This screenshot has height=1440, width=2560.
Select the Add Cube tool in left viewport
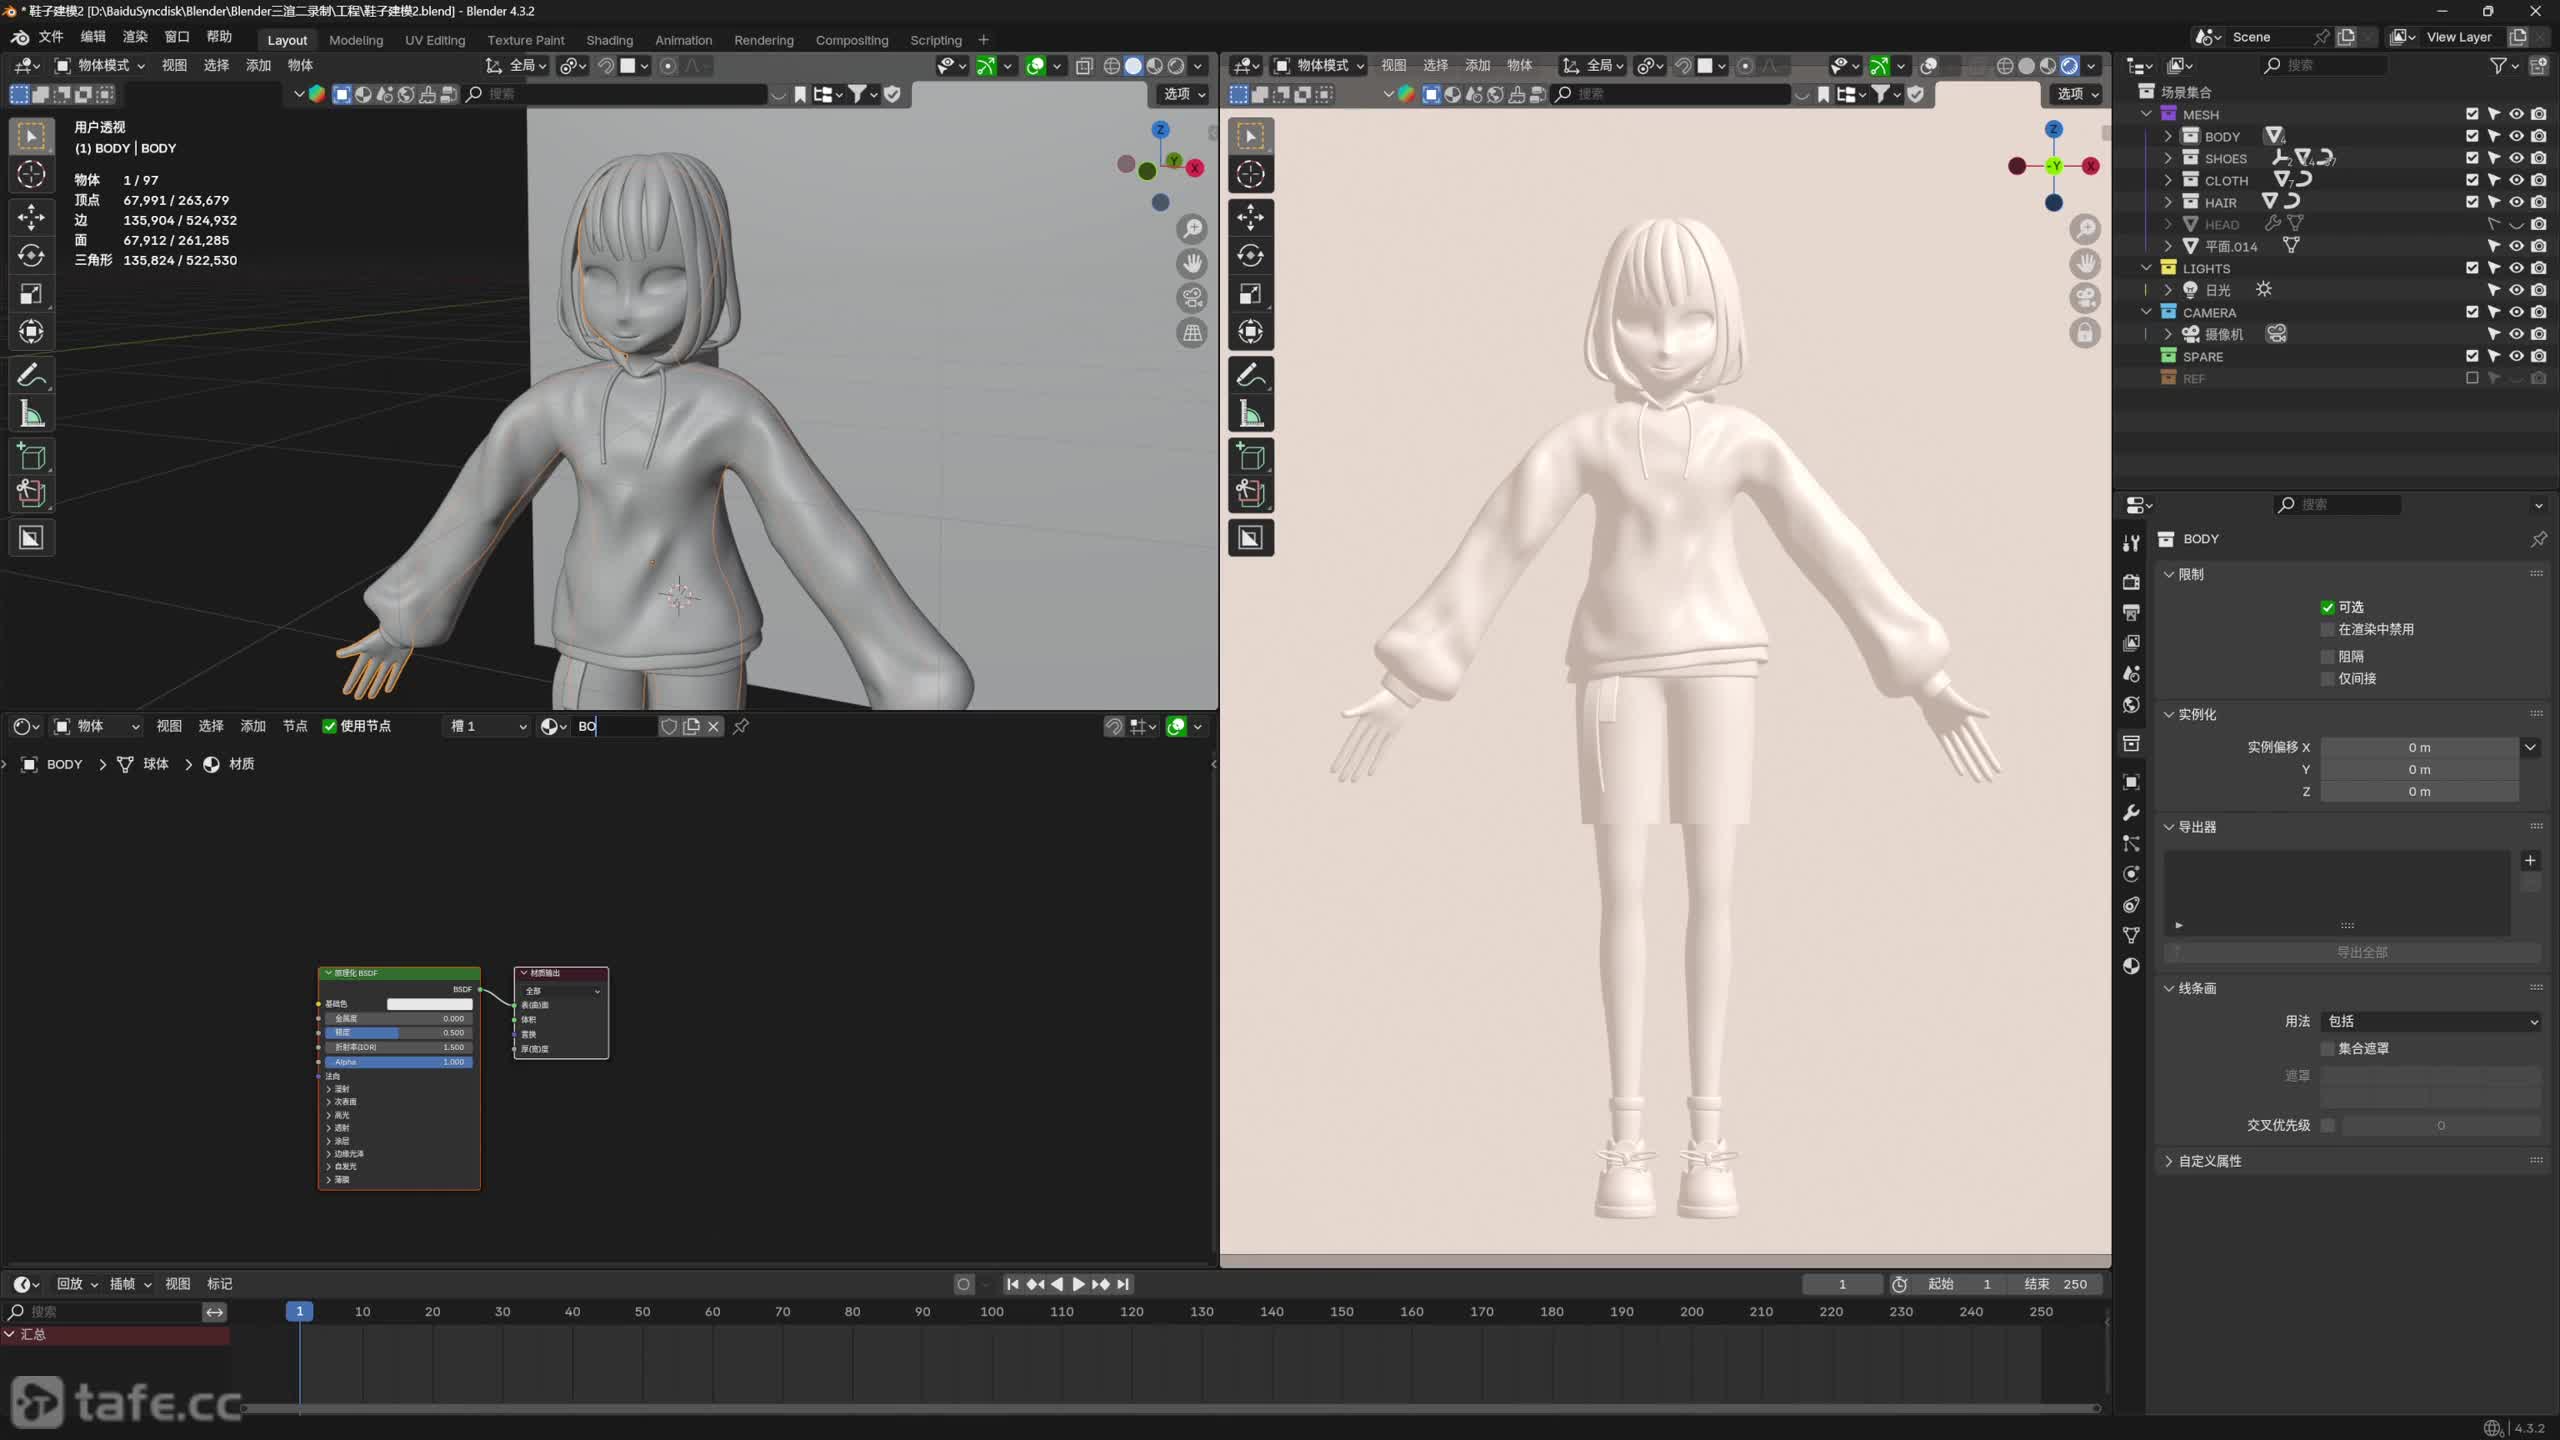pos(31,457)
